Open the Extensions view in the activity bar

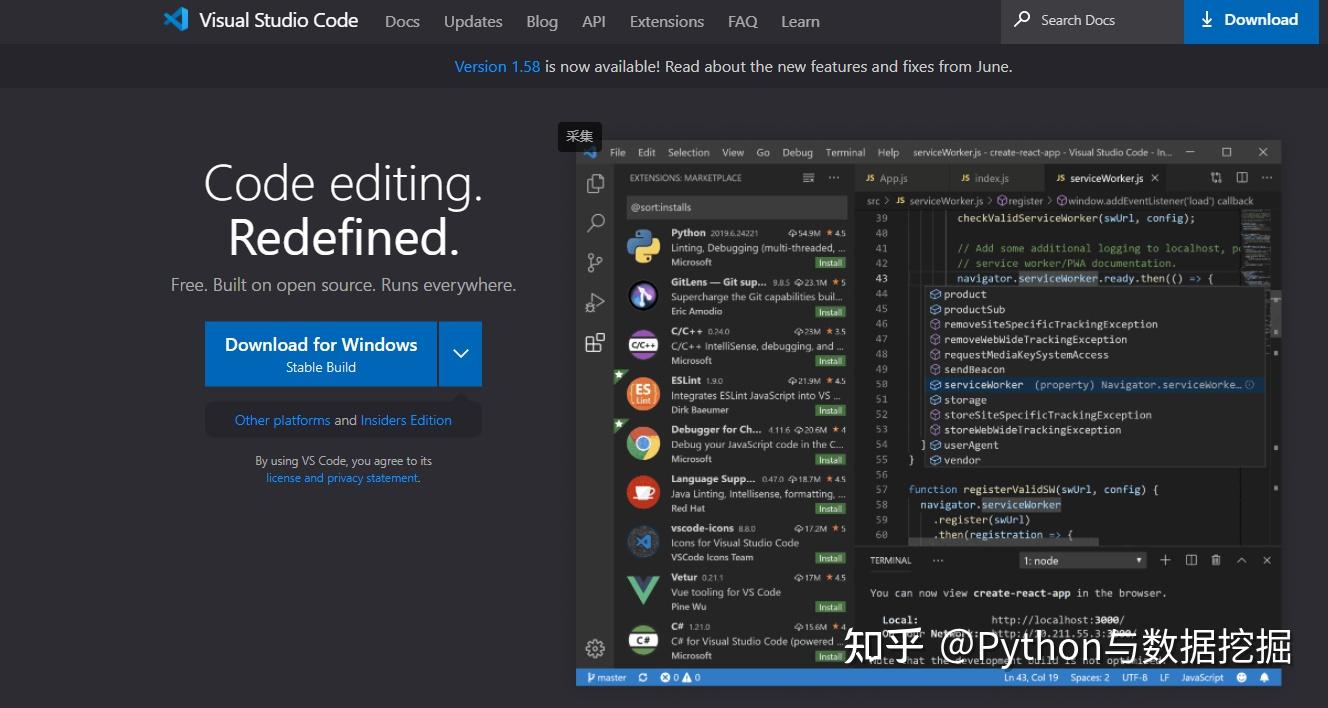coord(595,342)
